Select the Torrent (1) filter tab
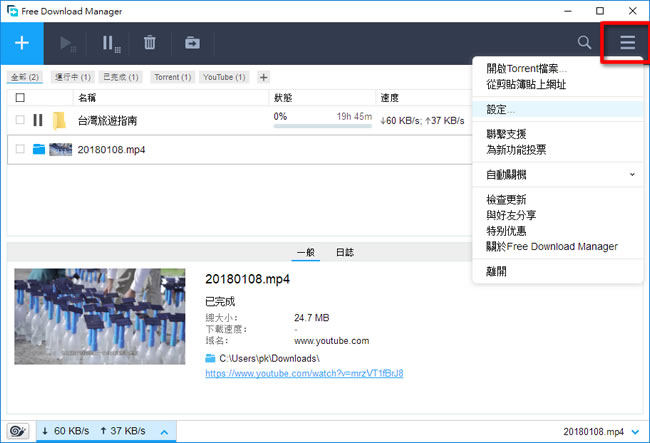This screenshot has height=443, width=650. click(x=172, y=77)
